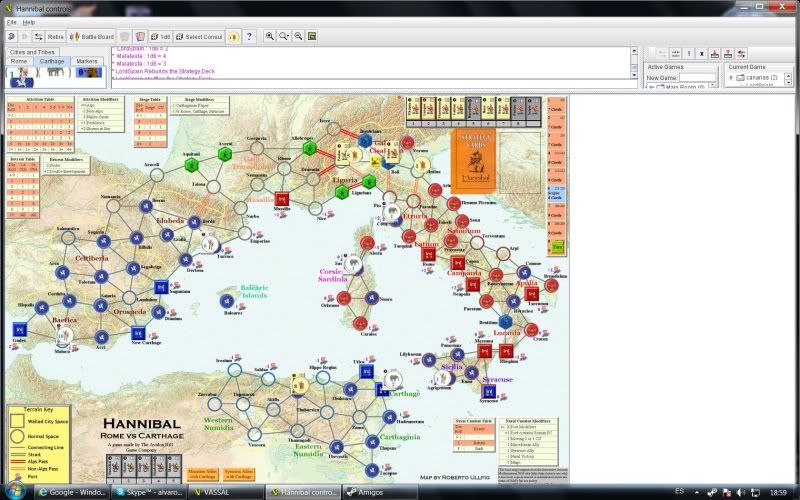Viewport: 800px width, 500px height.
Task: Switch to the Rome pieces tab
Action: [19, 61]
